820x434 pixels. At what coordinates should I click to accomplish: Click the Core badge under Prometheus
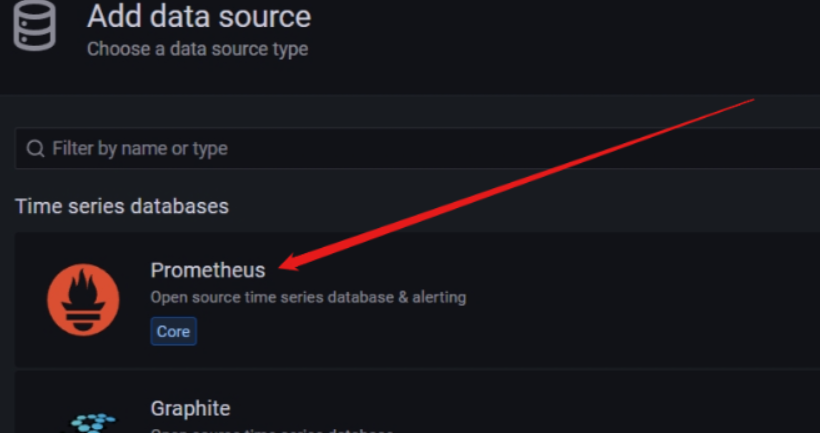[x=174, y=332]
